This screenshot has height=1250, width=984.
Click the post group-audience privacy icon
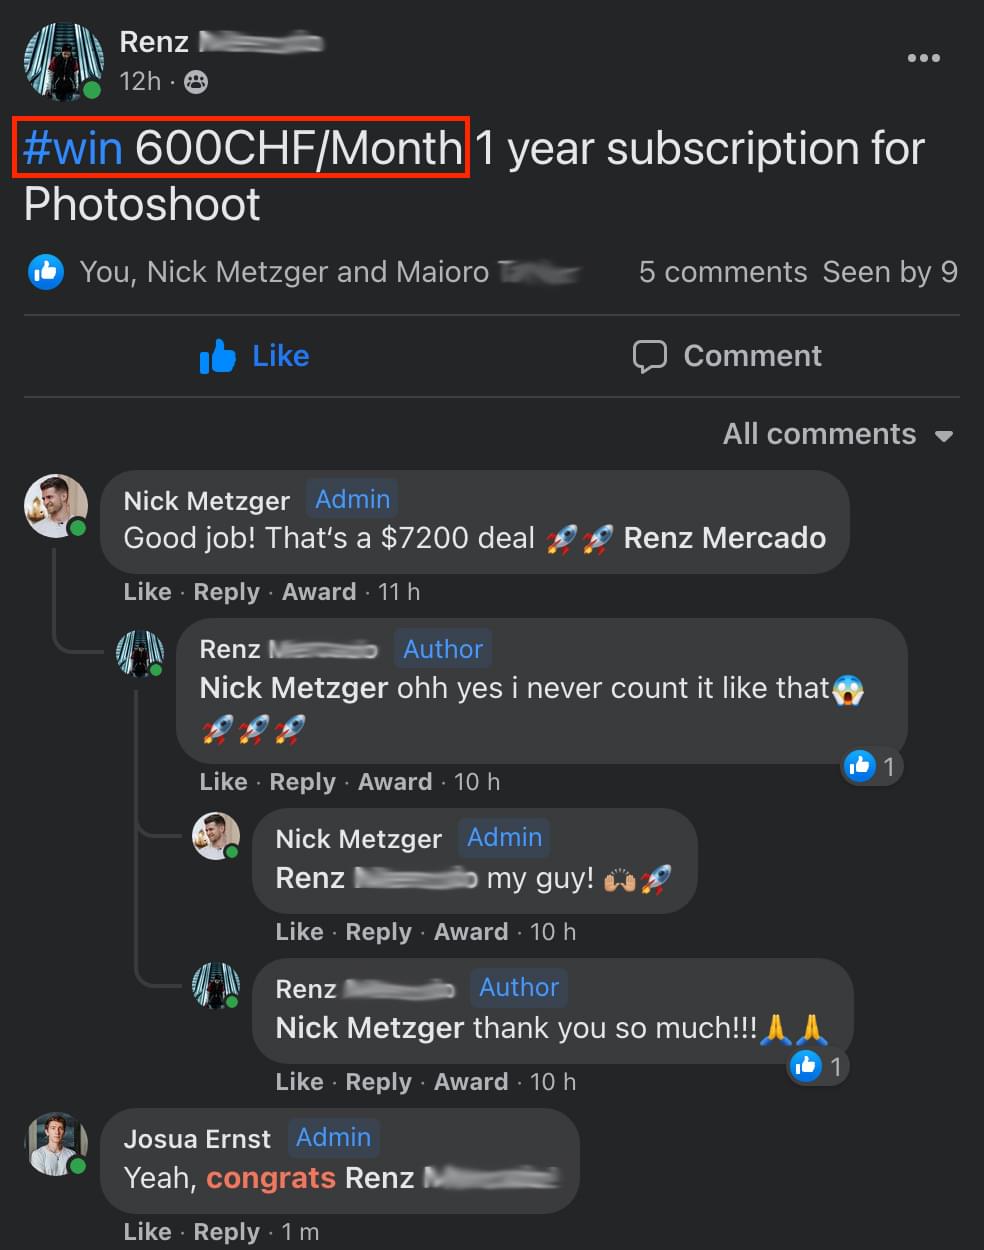pos(196,82)
